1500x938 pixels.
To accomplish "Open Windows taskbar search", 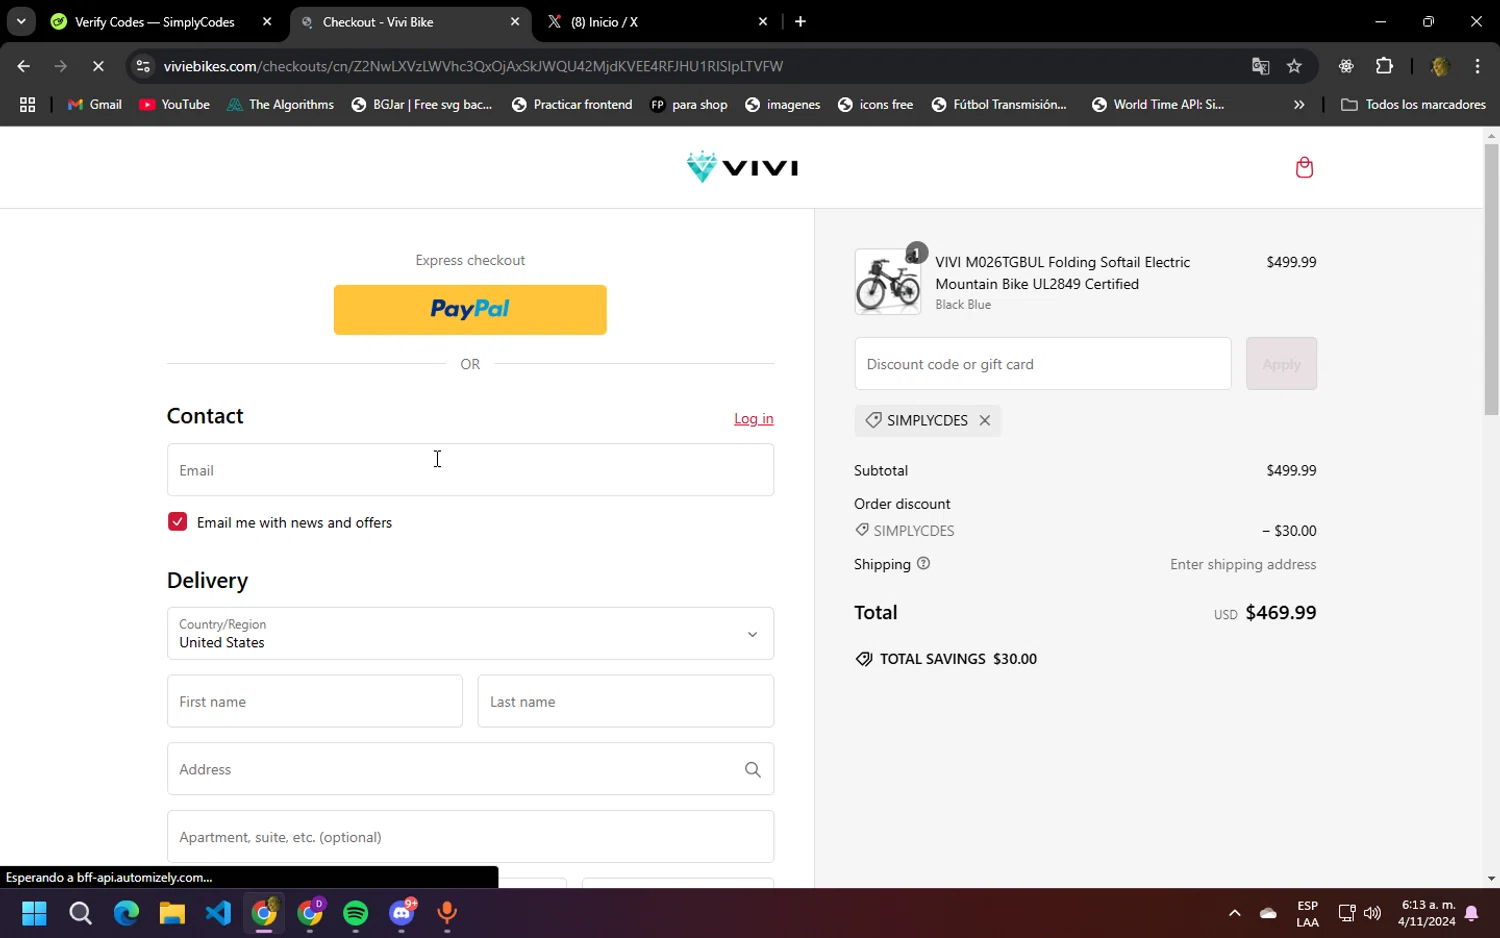I will coord(80,913).
